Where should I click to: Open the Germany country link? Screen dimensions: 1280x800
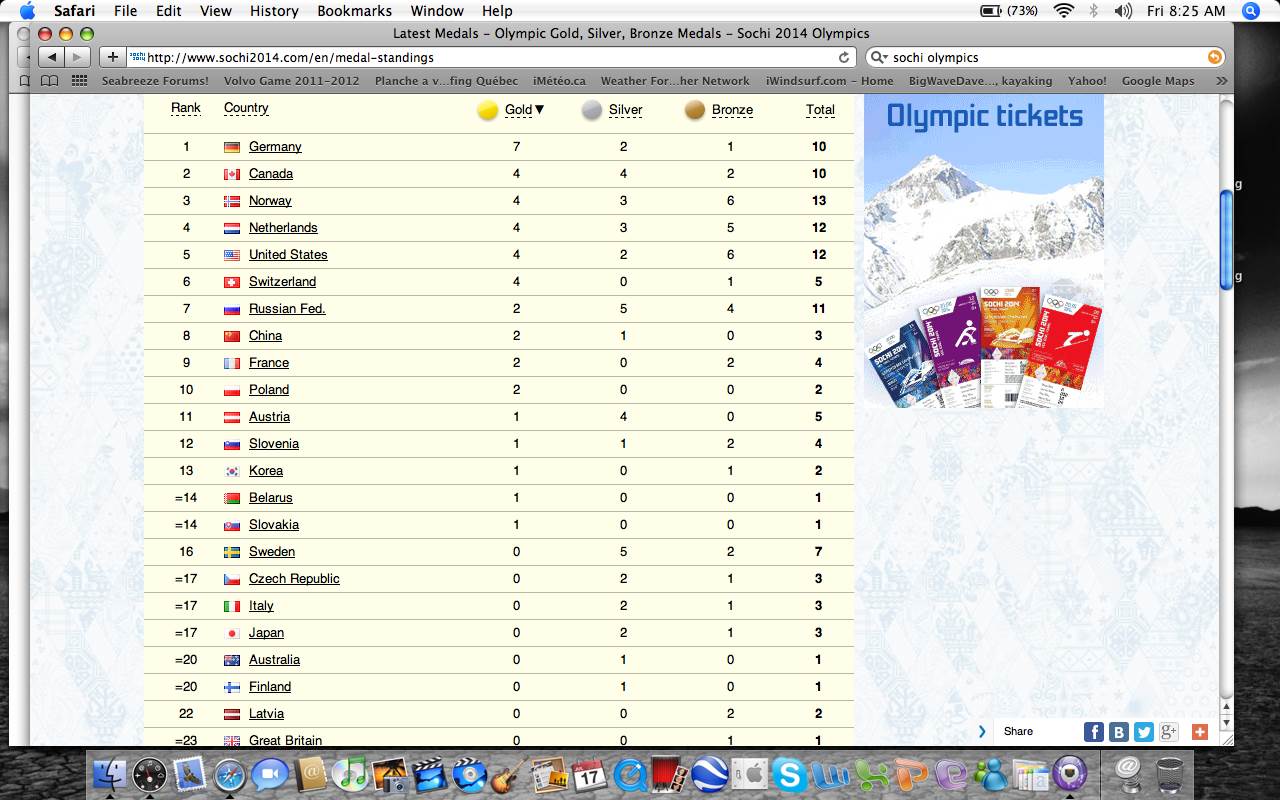pyautogui.click(x=275, y=147)
